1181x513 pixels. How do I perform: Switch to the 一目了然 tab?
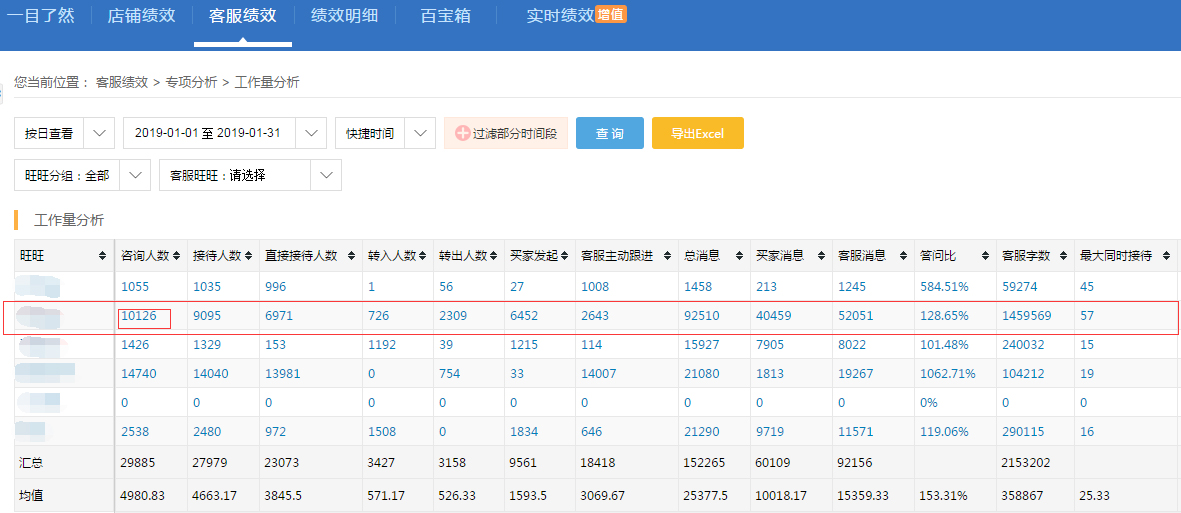pos(41,16)
